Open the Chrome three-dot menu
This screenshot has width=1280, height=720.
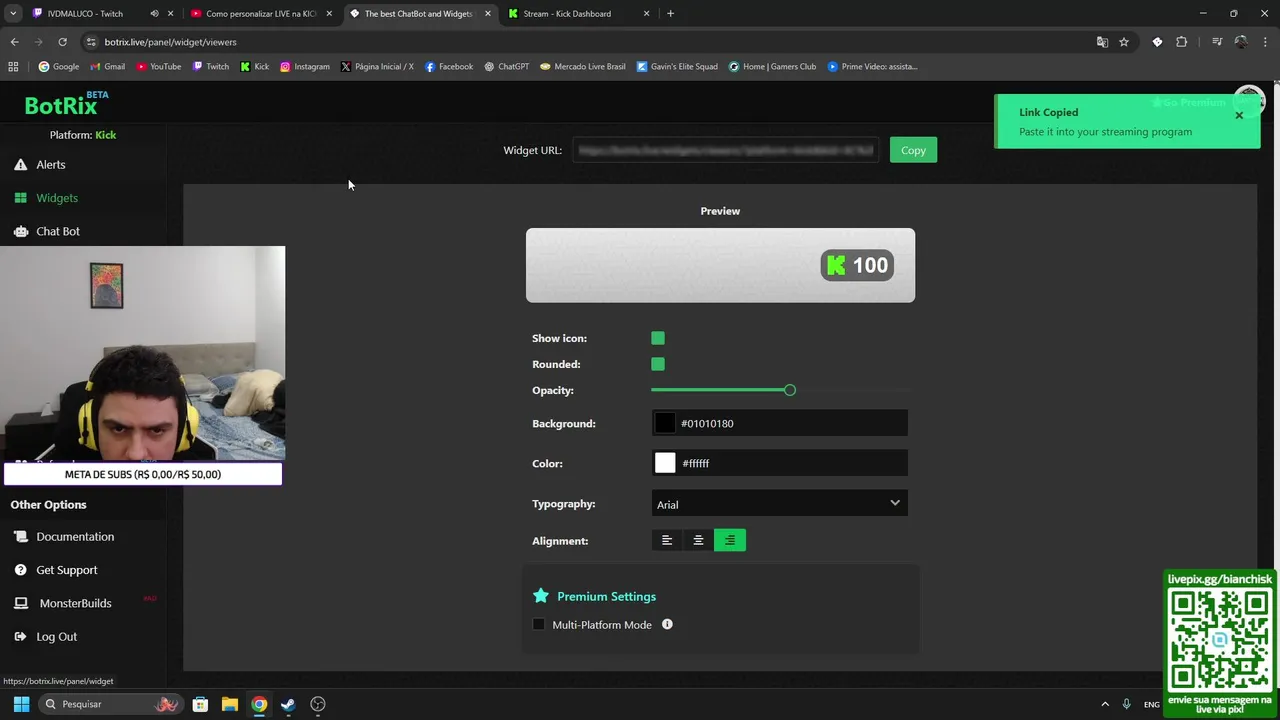pos(1266,42)
